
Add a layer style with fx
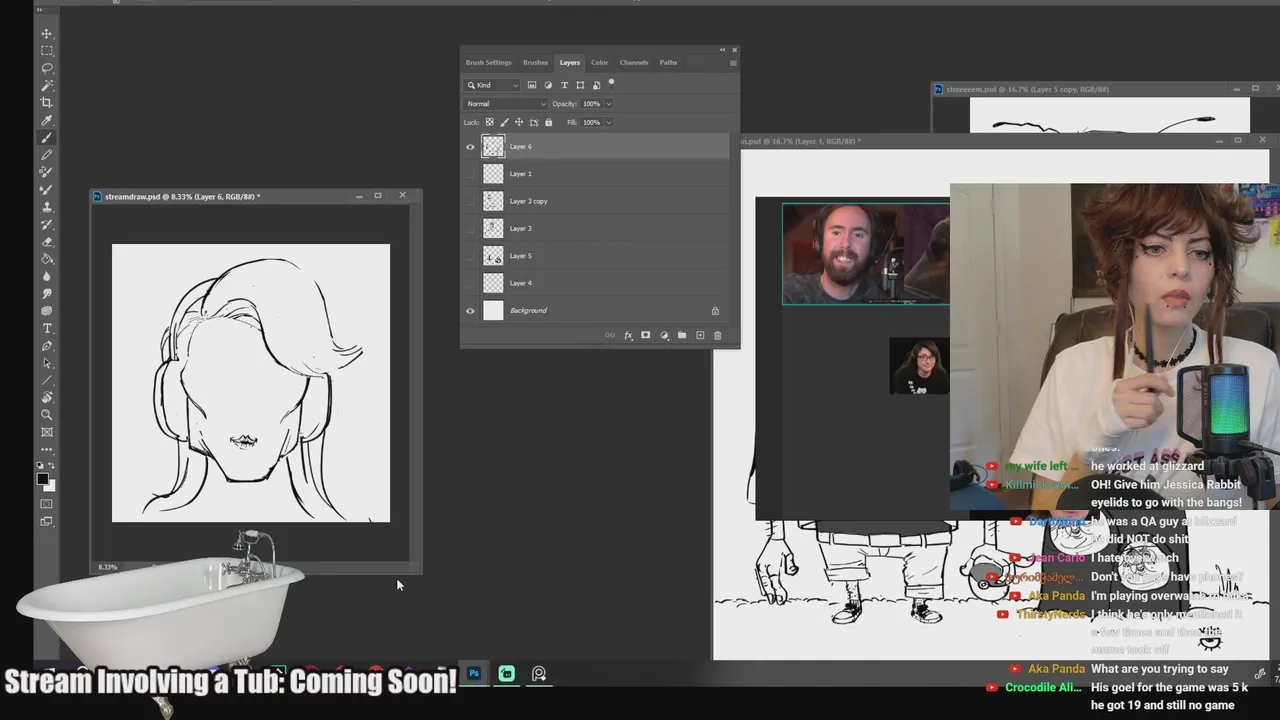(628, 335)
